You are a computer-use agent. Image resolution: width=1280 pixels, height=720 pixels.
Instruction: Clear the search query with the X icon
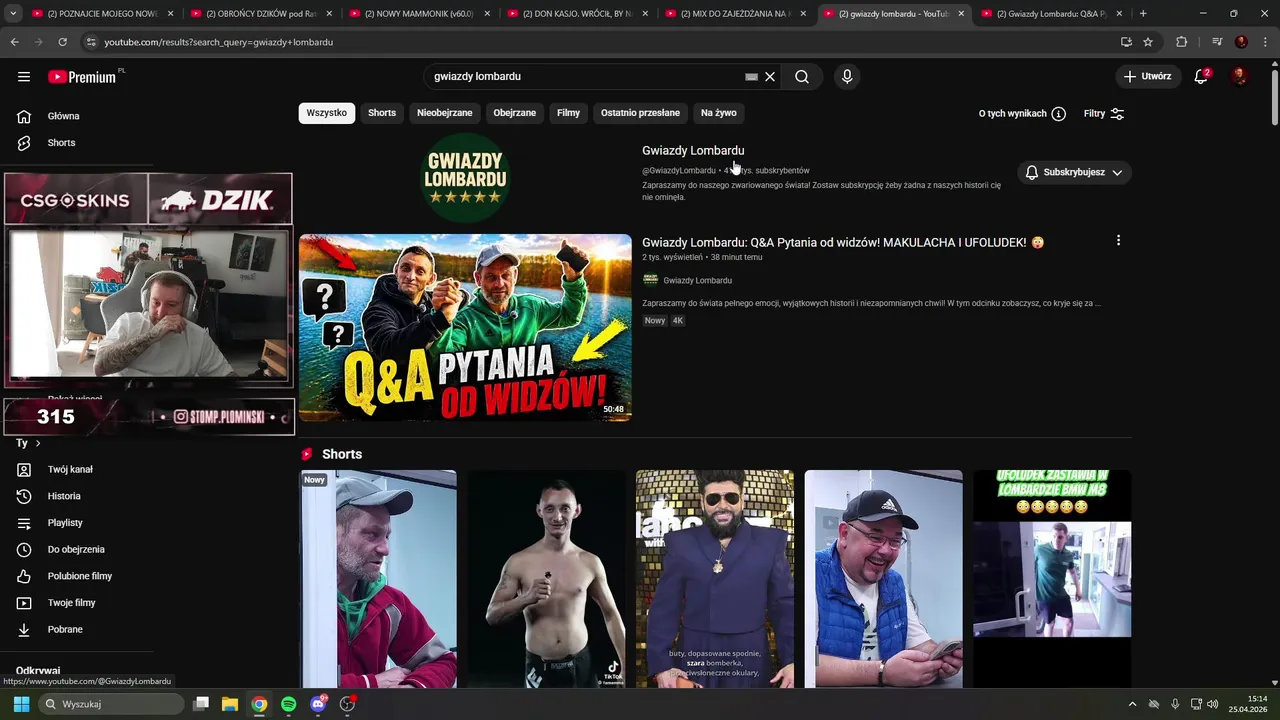click(x=770, y=77)
